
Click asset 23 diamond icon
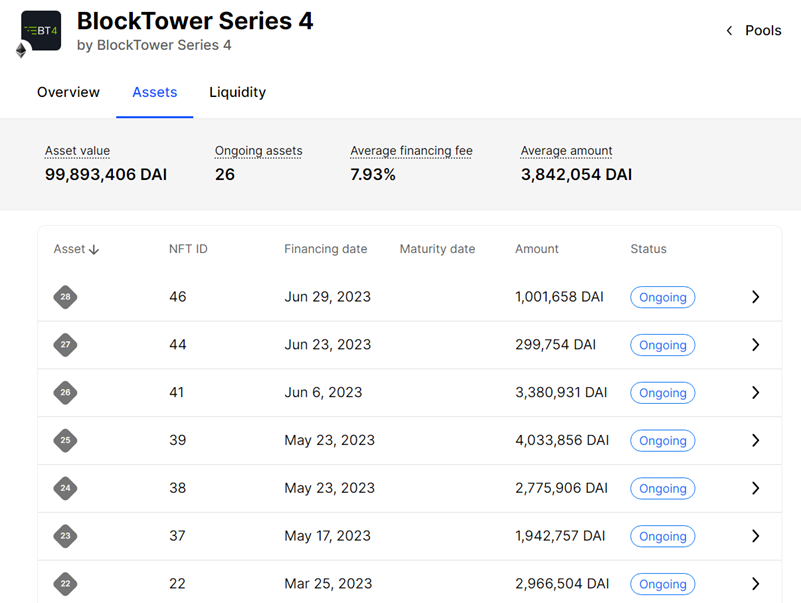(x=65, y=536)
